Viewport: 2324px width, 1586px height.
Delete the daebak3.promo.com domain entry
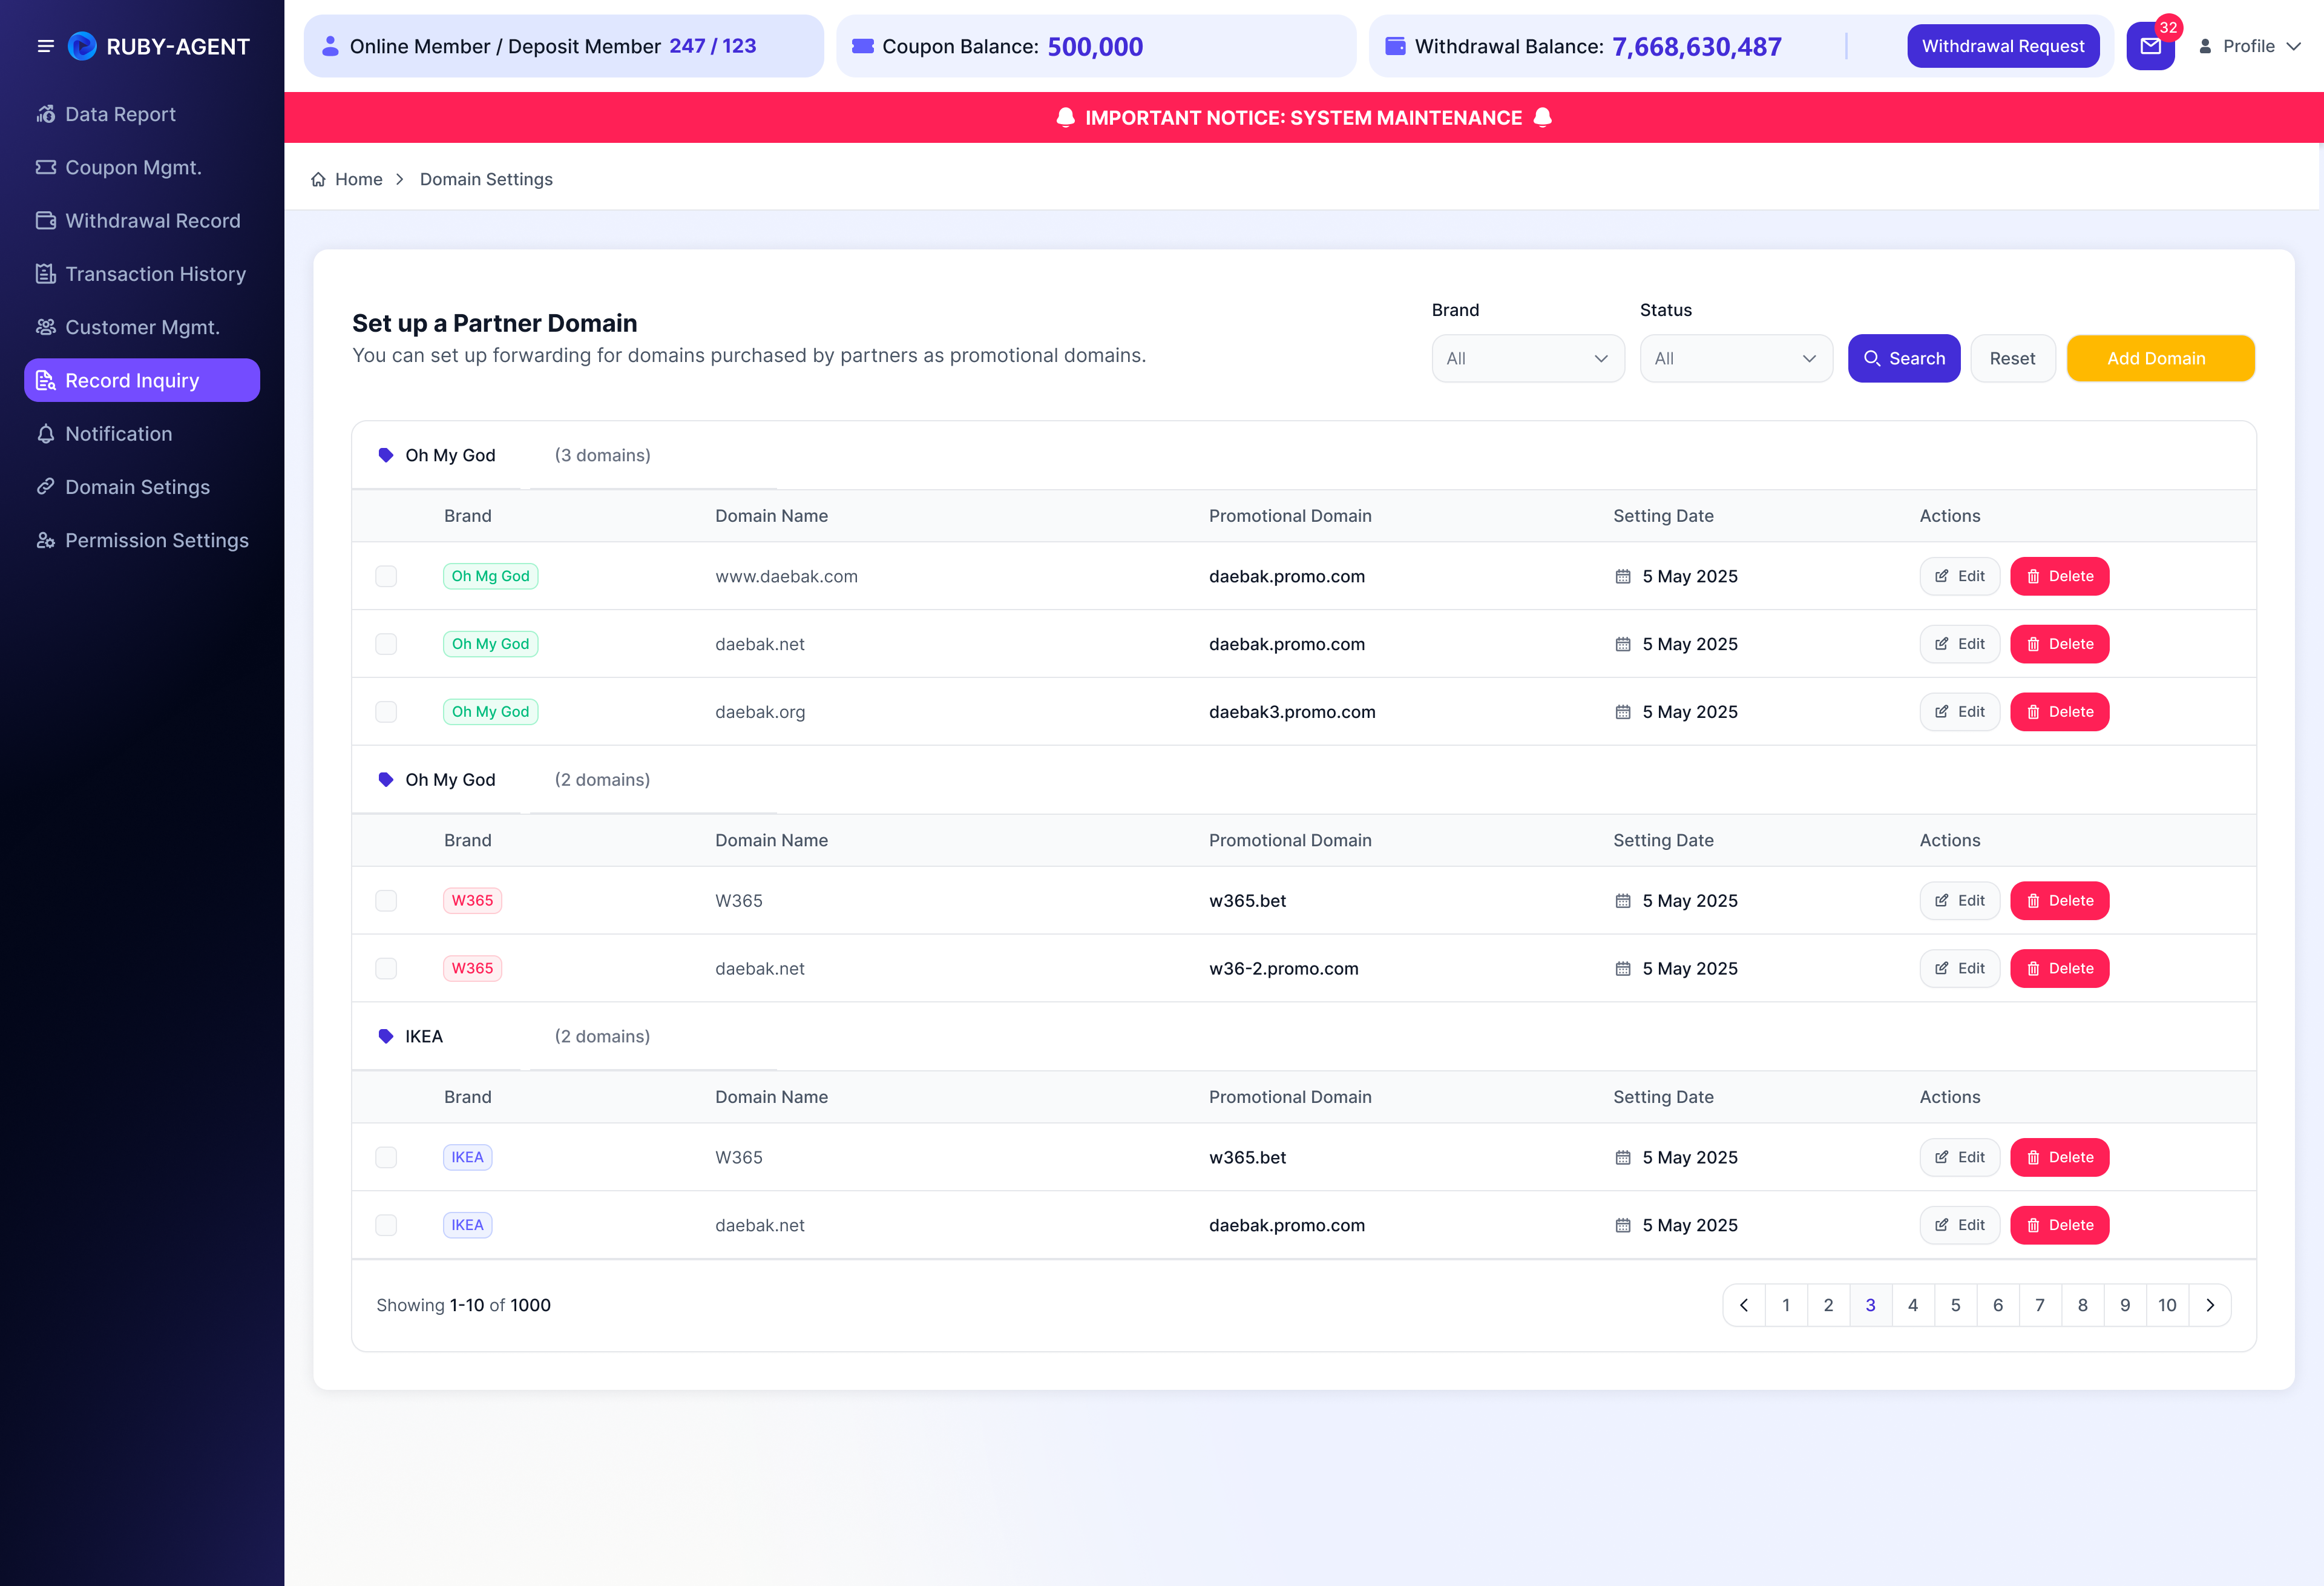tap(2059, 712)
